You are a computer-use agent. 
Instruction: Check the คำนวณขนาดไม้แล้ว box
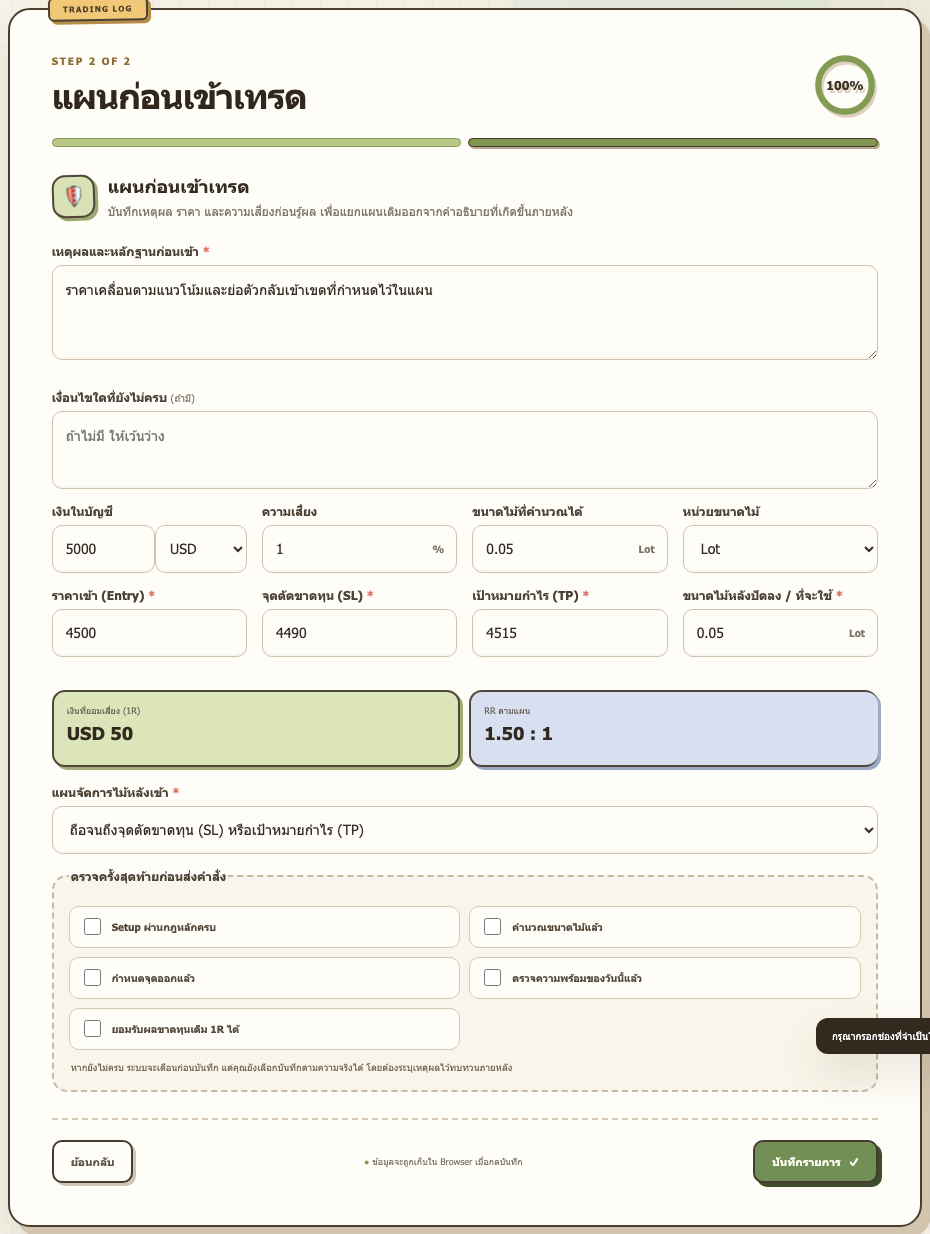[x=492, y=927]
